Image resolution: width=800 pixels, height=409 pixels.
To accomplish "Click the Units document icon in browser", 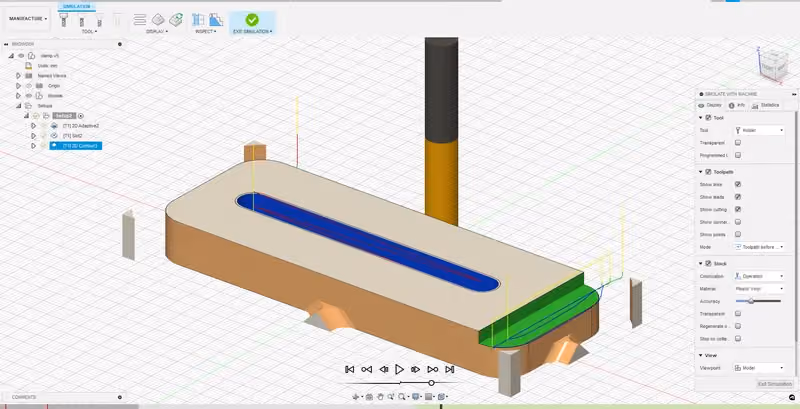I will [x=29, y=65].
